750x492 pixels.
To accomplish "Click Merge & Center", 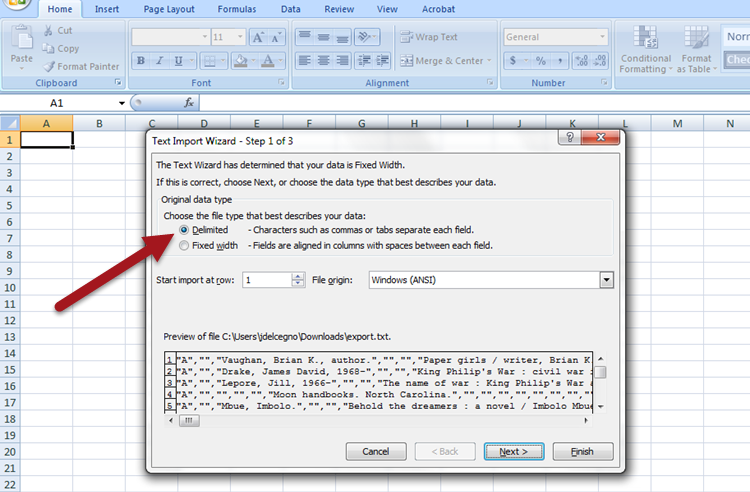I will [441, 61].
